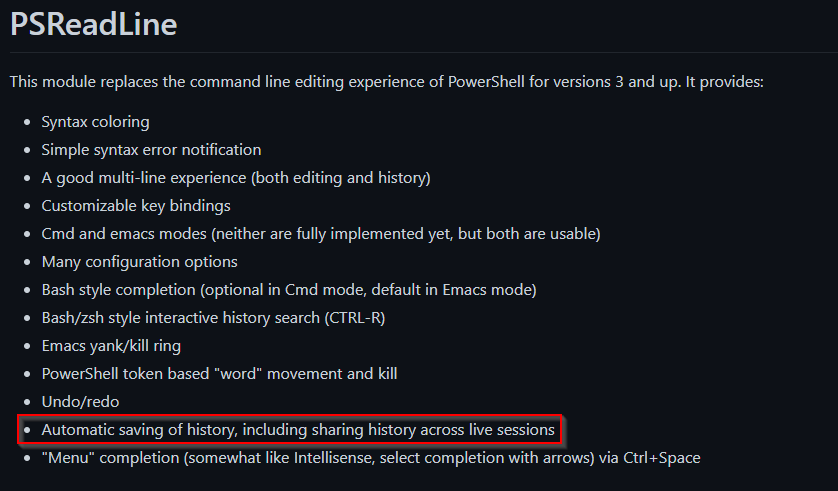Viewport: 838px width, 491px height.
Task: Click the red-boxed "Automatic saving of history" line
Action: pyautogui.click(x=297, y=430)
